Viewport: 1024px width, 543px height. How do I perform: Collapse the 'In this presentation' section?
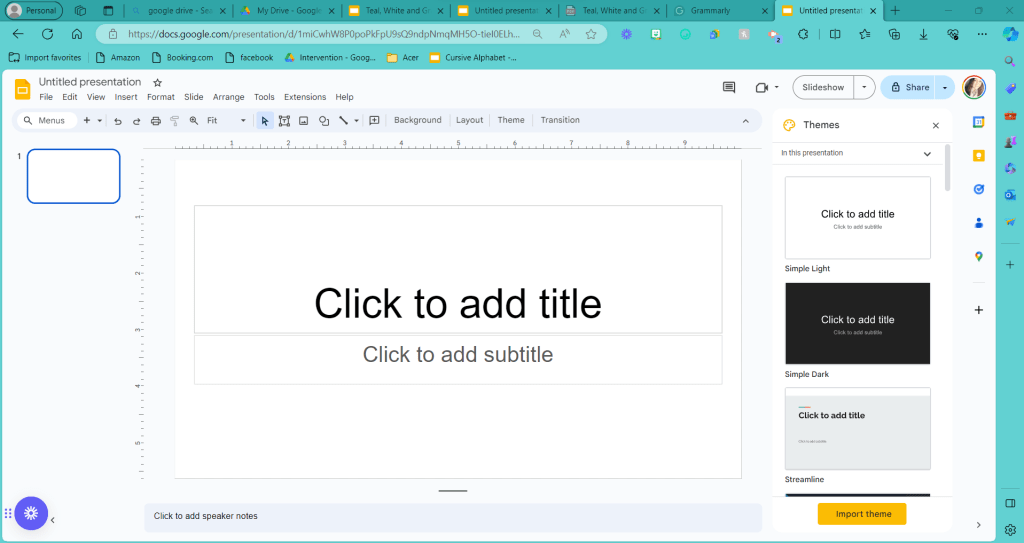(927, 154)
